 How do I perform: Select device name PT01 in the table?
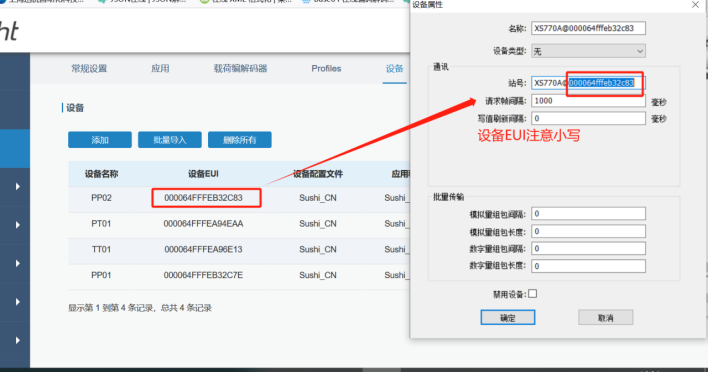pyautogui.click(x=101, y=223)
